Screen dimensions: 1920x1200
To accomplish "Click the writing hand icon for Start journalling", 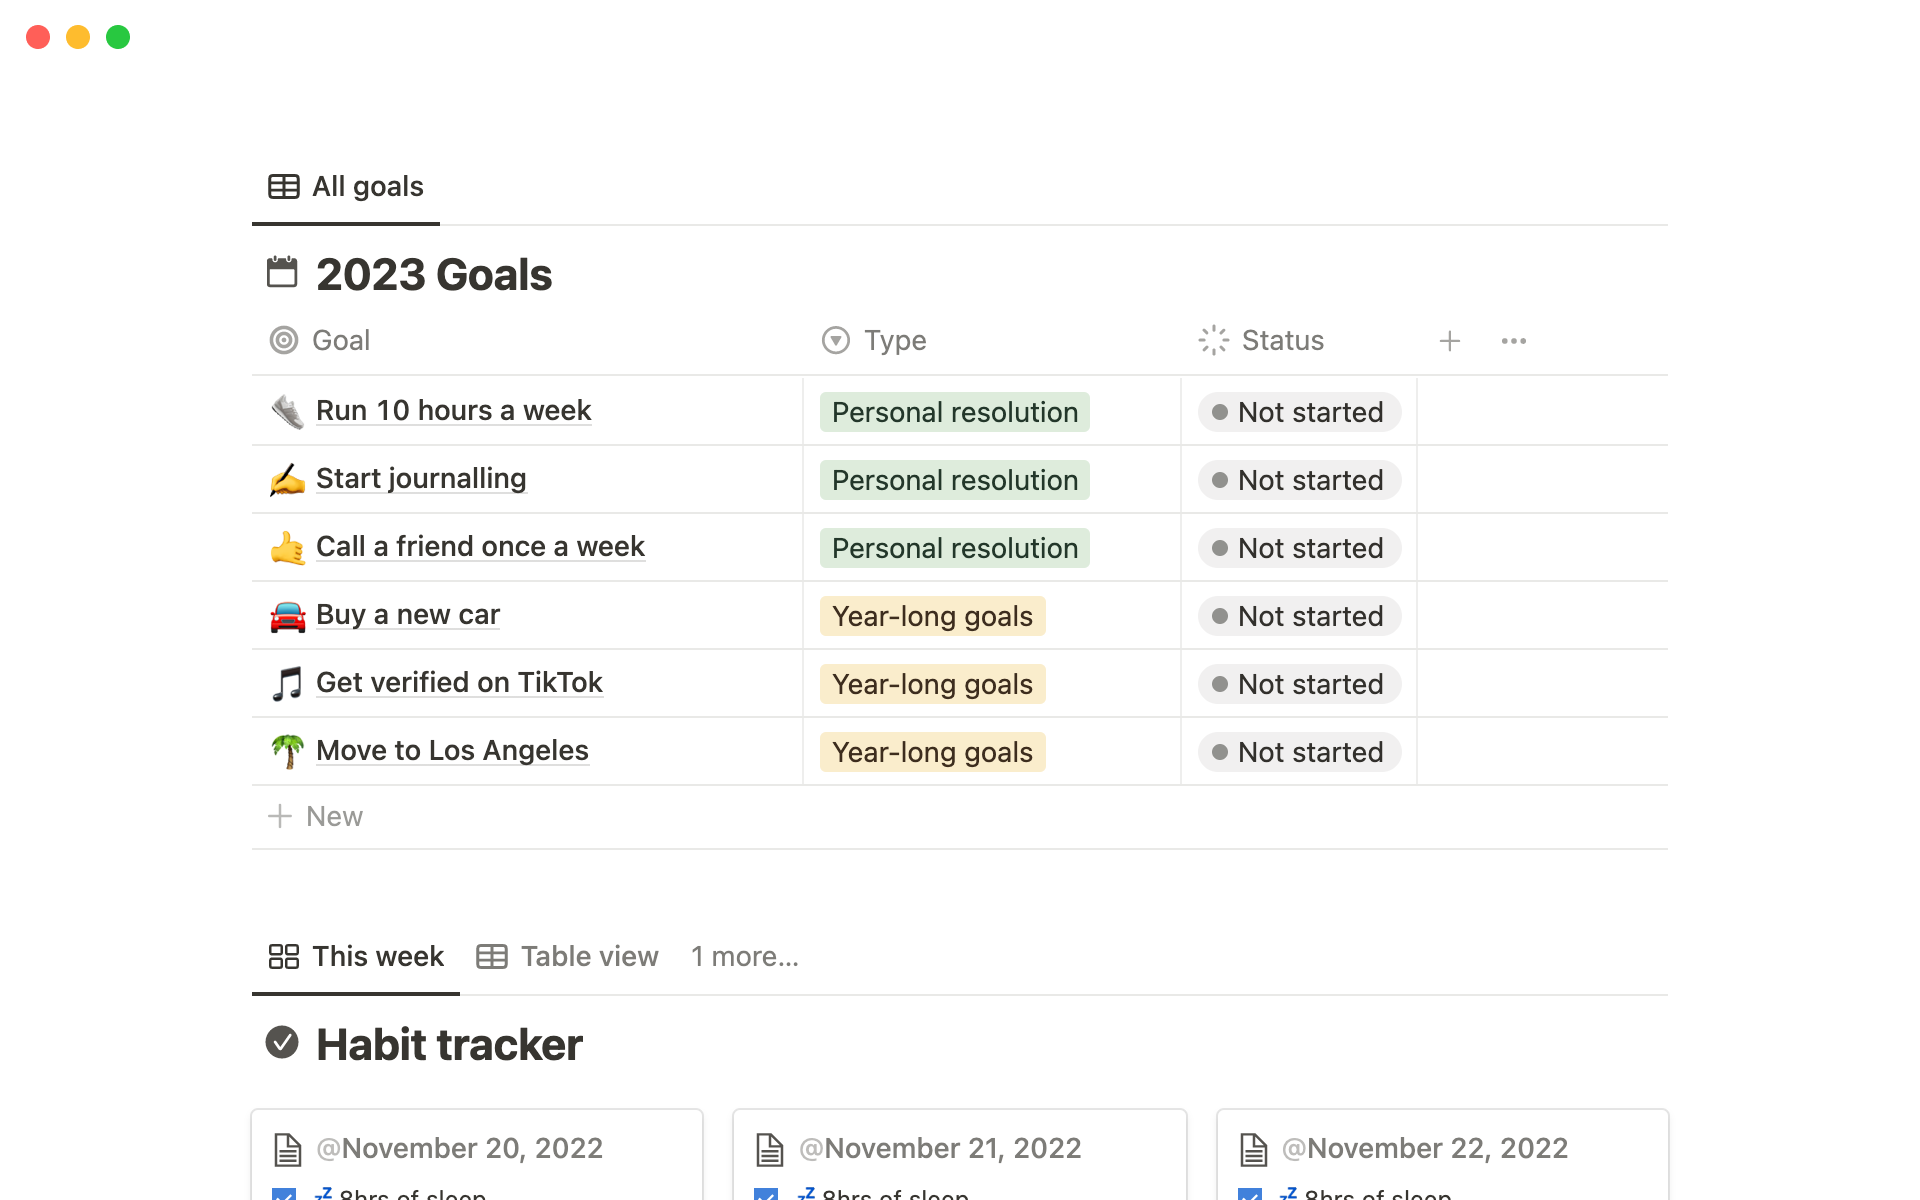I will [x=287, y=480].
